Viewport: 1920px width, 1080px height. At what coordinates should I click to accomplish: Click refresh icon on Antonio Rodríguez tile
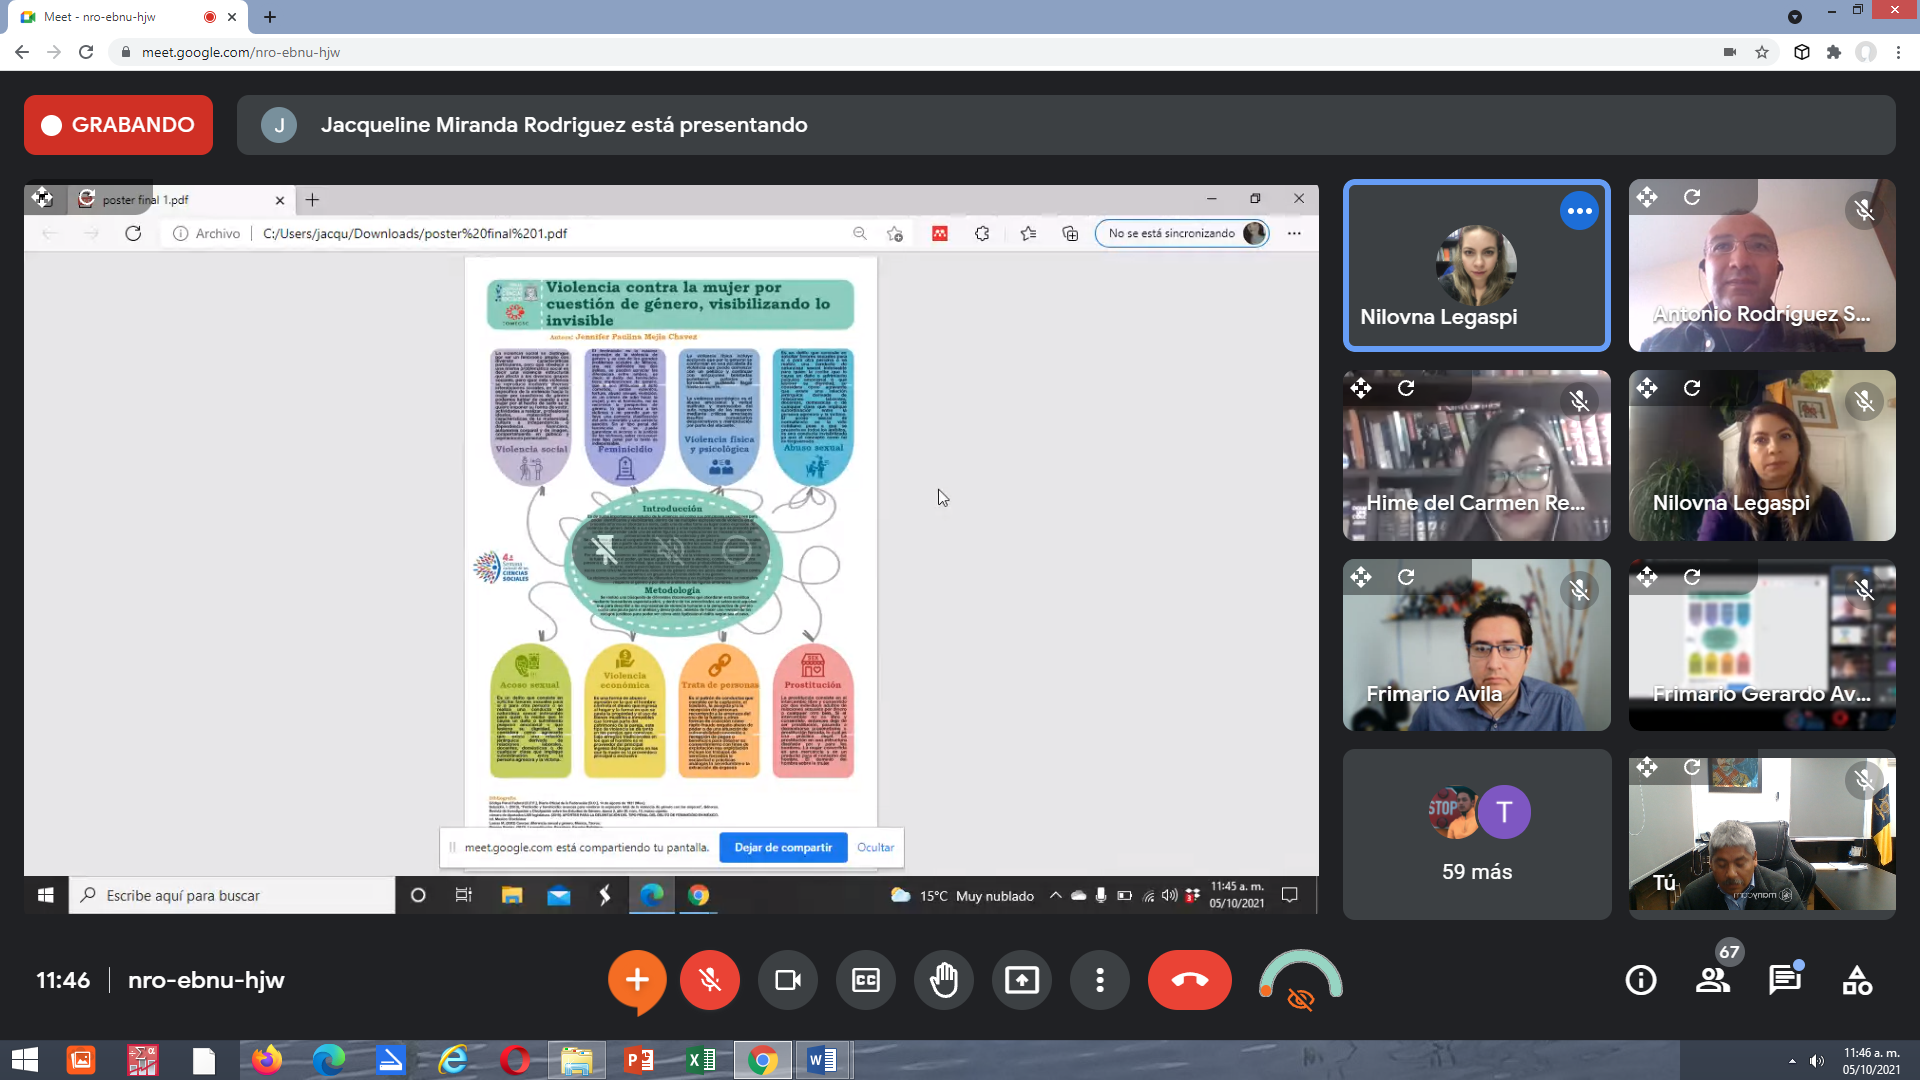(x=1692, y=197)
